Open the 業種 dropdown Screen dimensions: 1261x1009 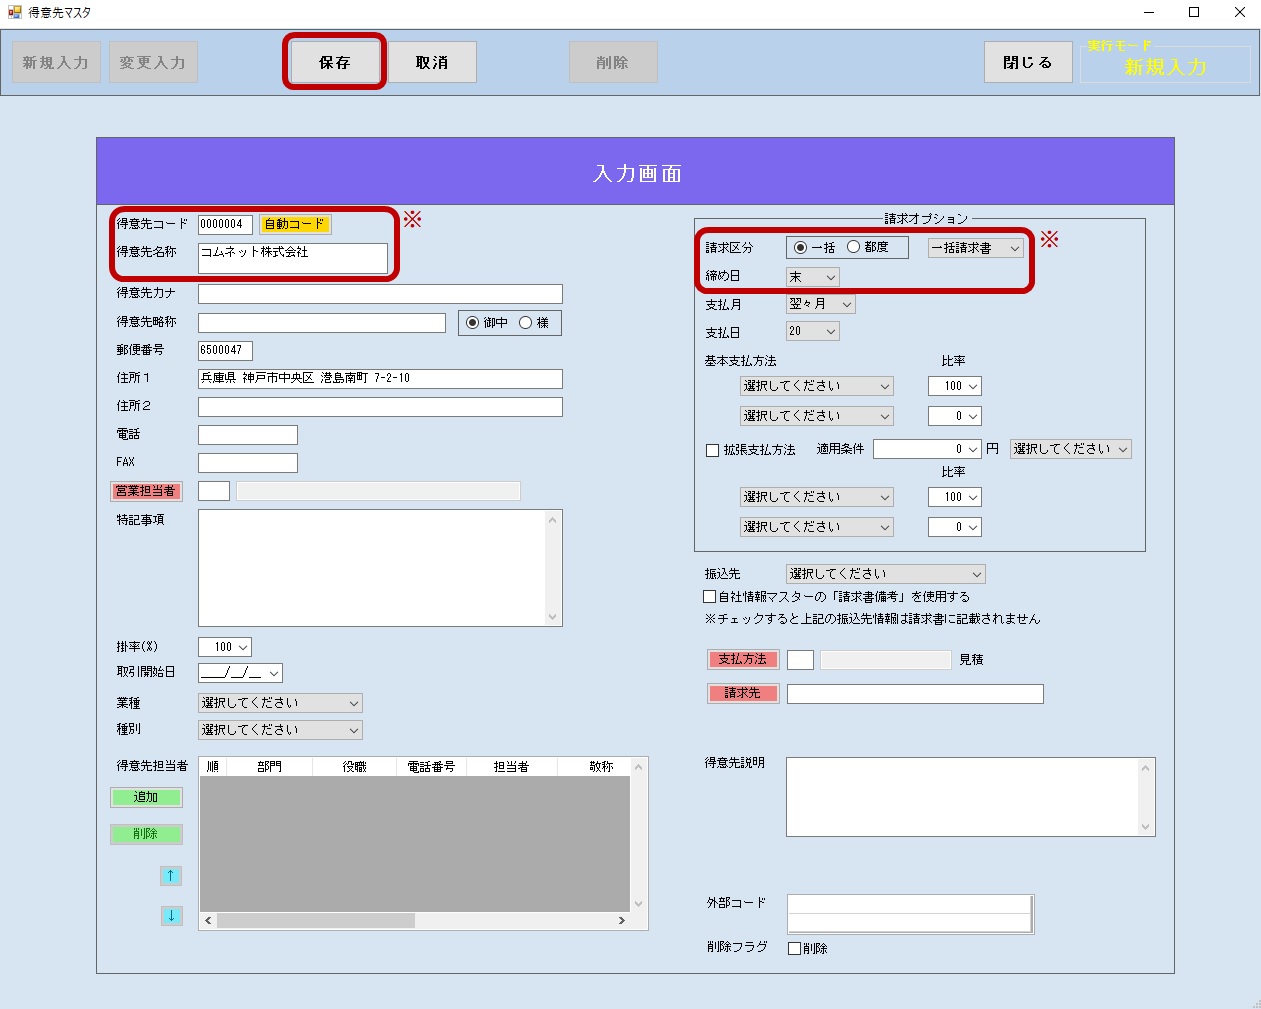(x=280, y=703)
